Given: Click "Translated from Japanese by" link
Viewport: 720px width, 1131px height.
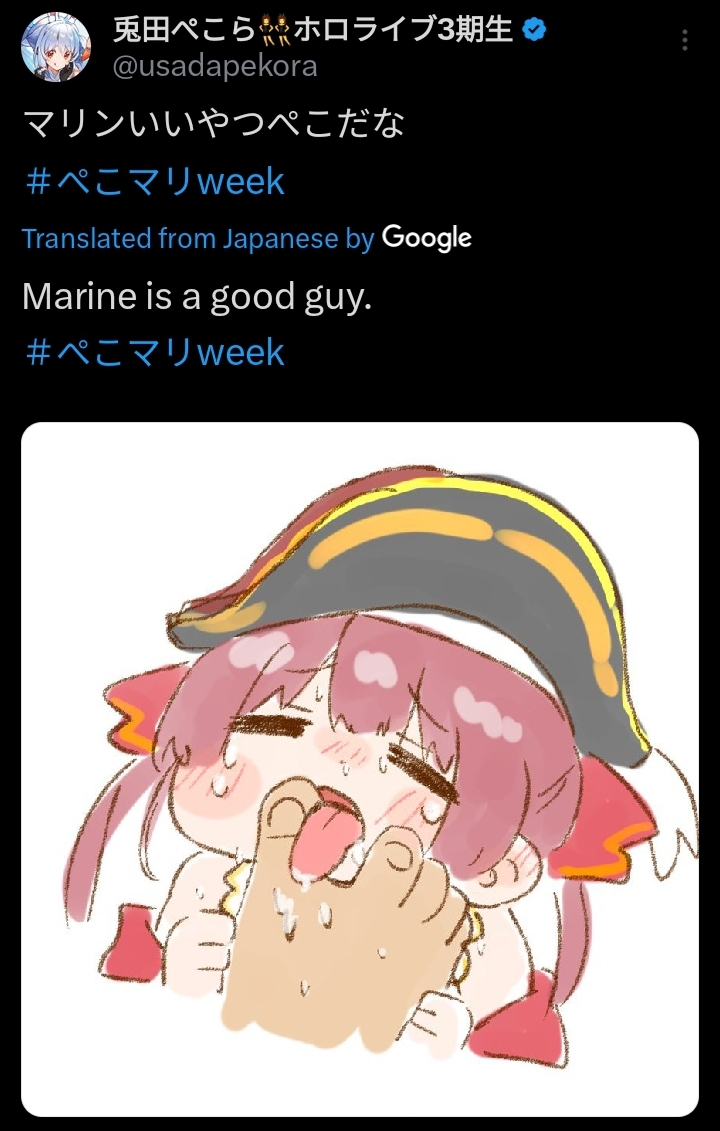Looking at the screenshot, I should [198, 239].
